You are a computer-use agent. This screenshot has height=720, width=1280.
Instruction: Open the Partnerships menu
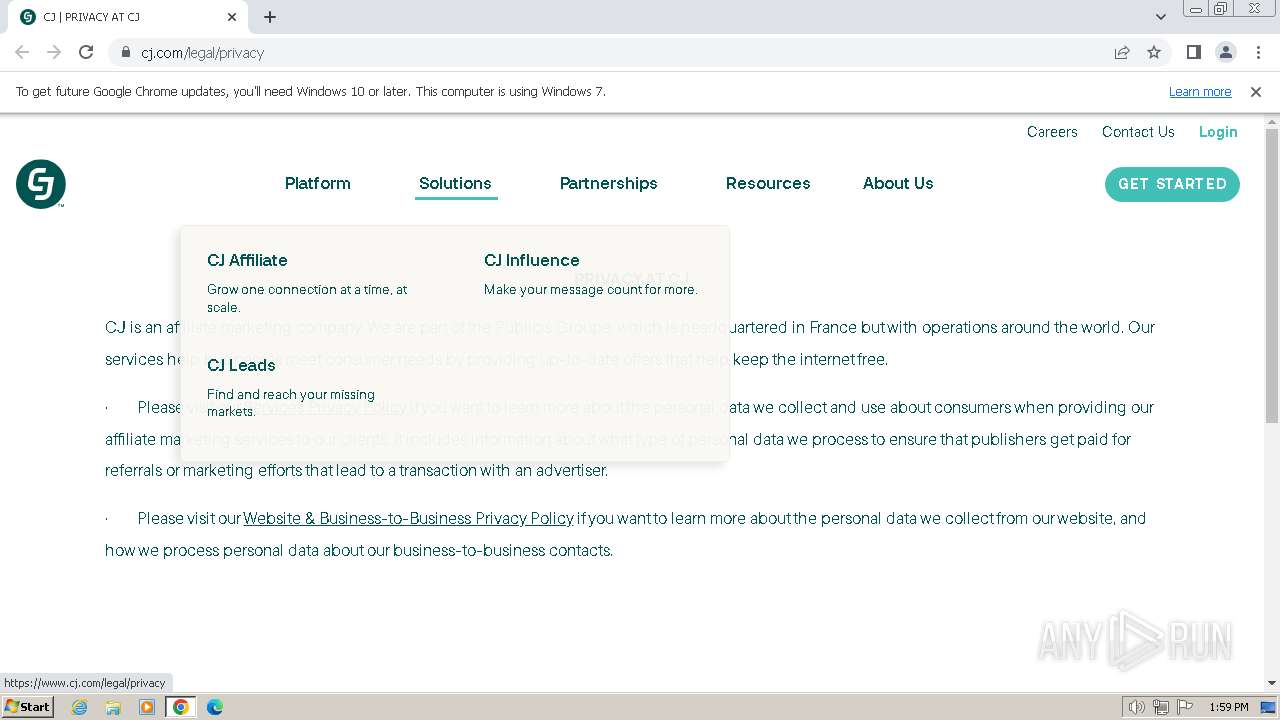609,183
